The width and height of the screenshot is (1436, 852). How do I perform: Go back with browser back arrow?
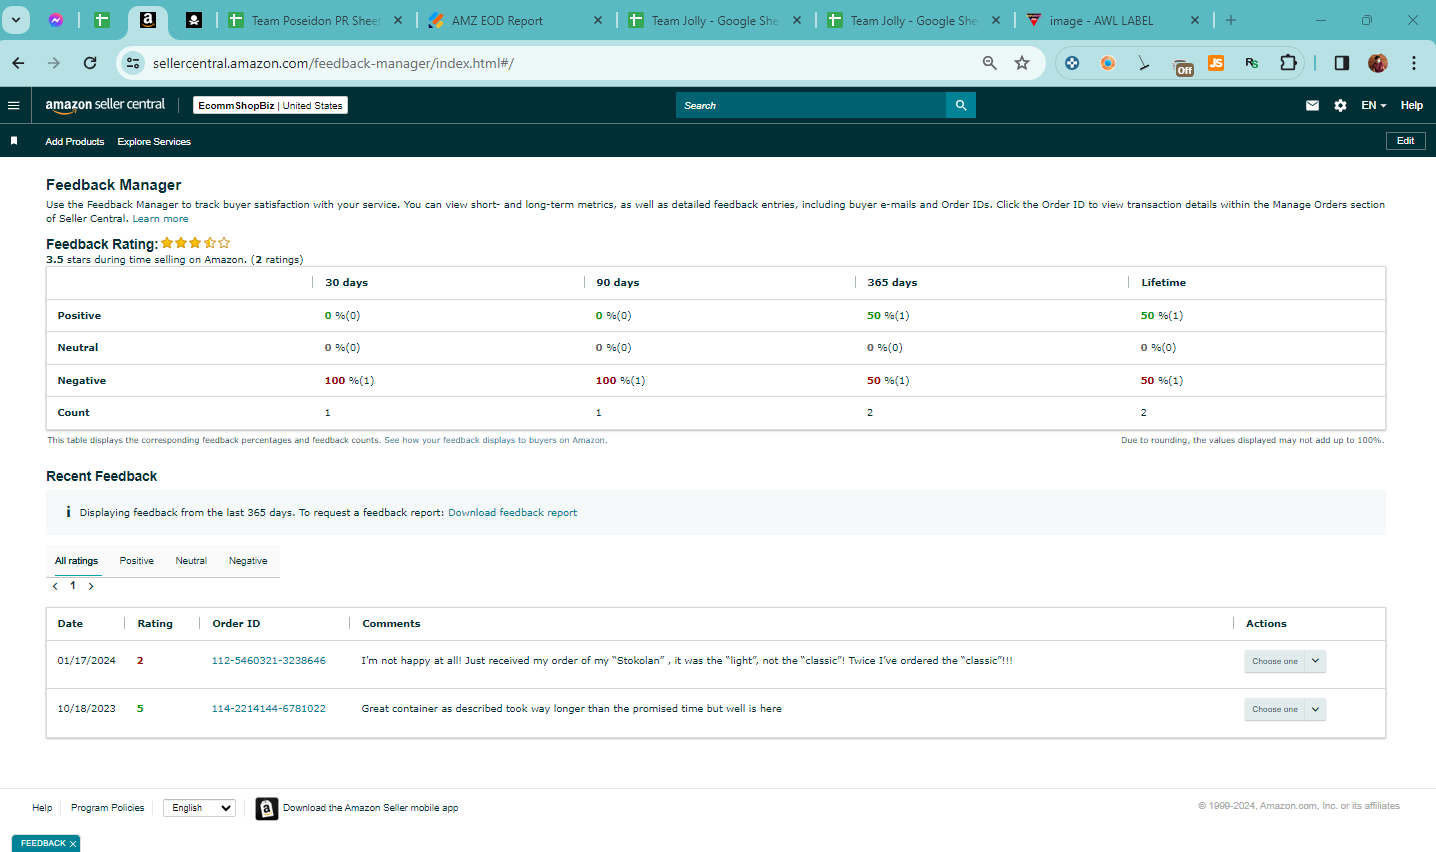click(x=19, y=63)
